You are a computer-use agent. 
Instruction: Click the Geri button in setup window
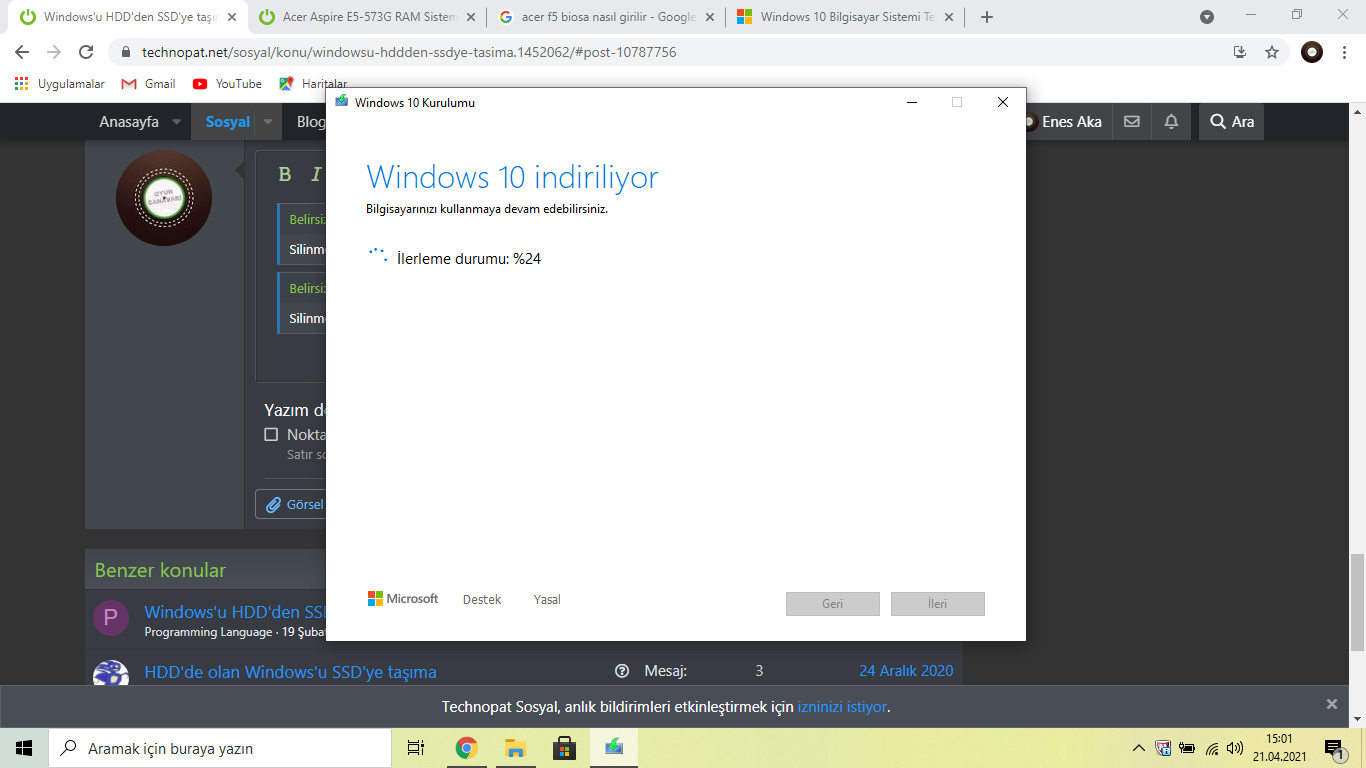[x=833, y=604]
